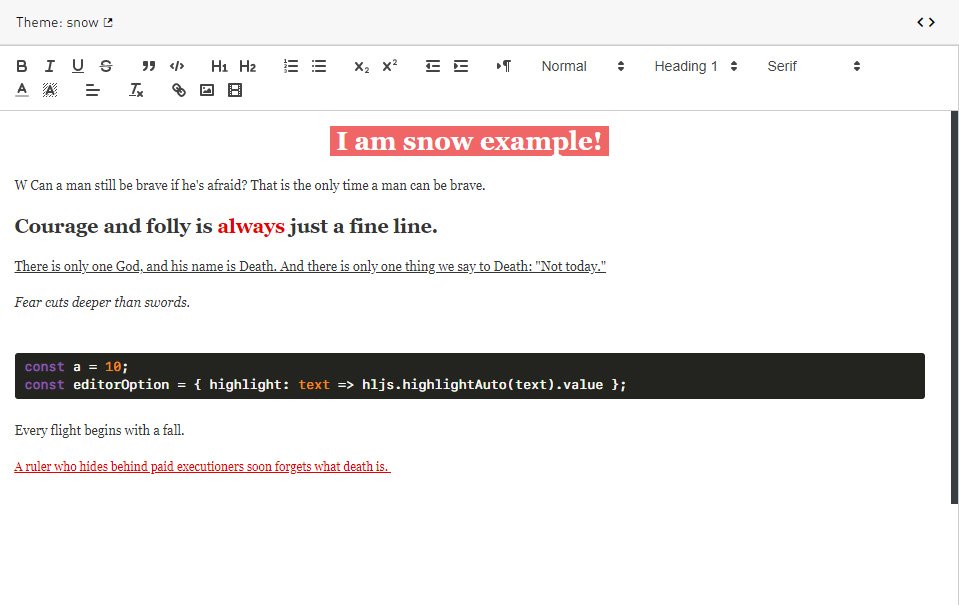This screenshot has height=605, width=959.
Task: Toggle strikethrough formatting
Action: pos(106,66)
